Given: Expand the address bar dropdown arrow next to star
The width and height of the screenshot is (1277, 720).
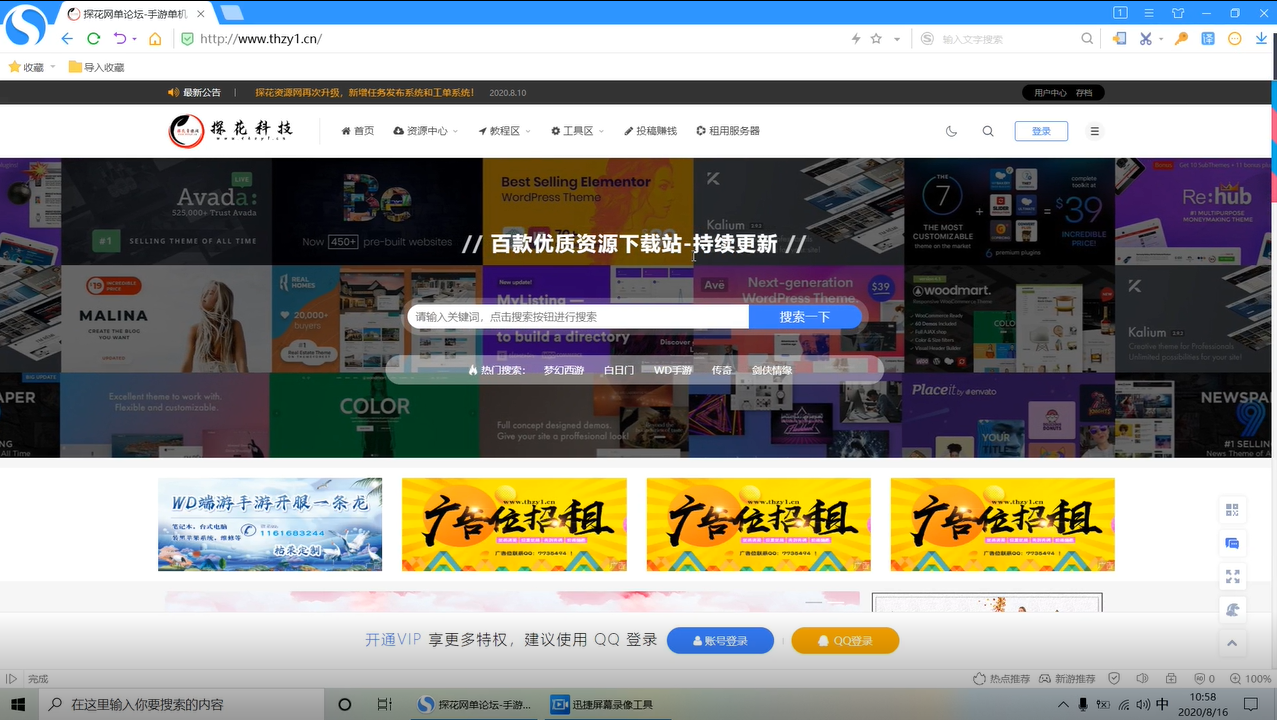Looking at the screenshot, I should click(897, 39).
